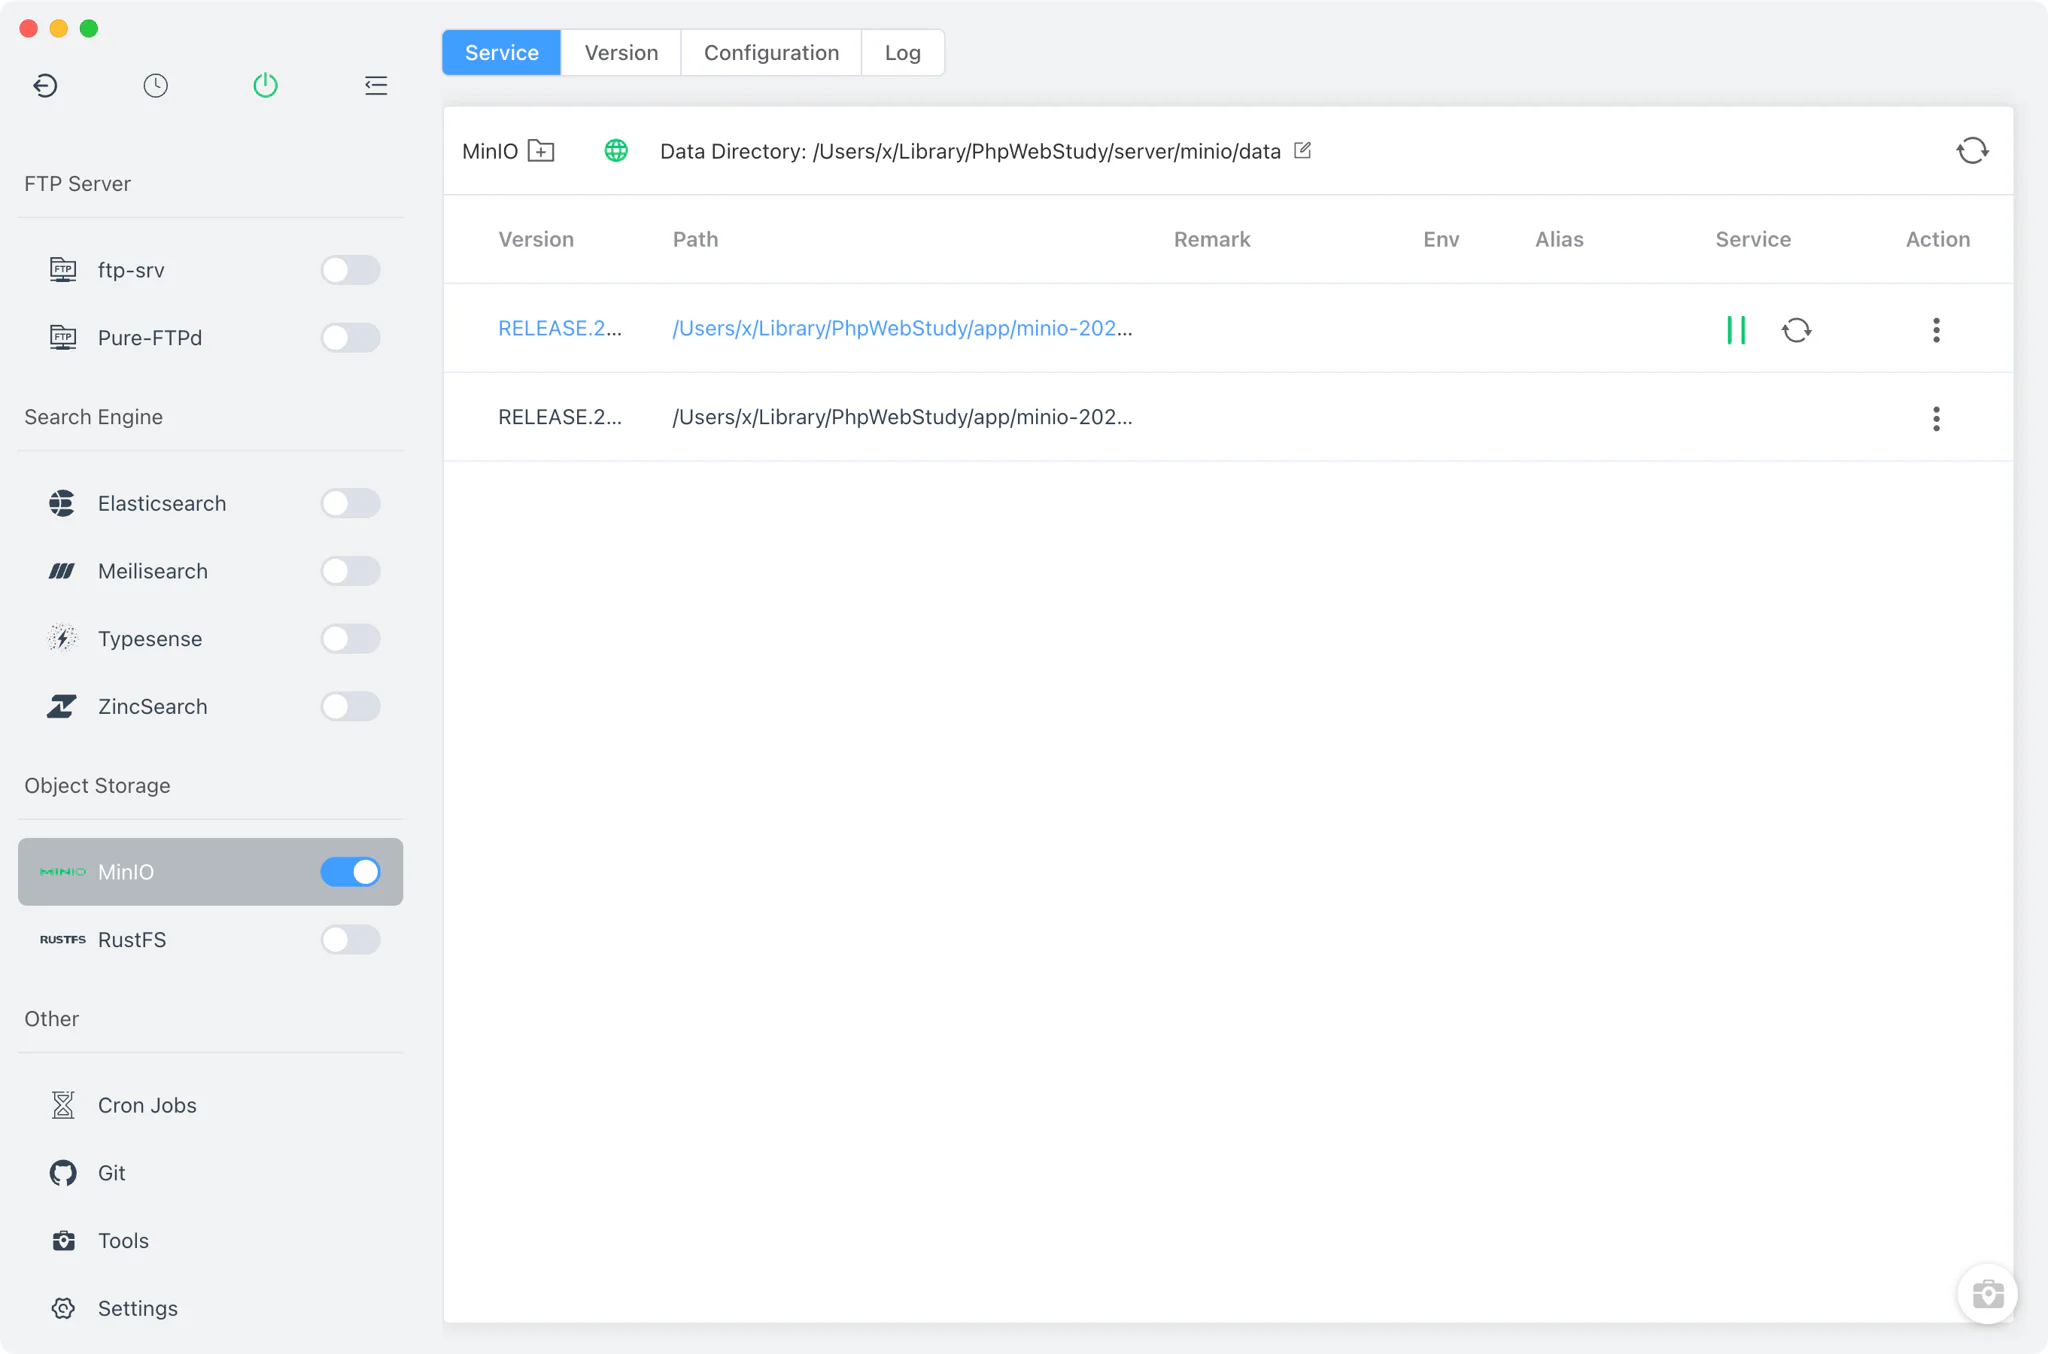Screen dimensions: 2048x1354
Task: Select Meilisearch in the sidebar
Action: (153, 571)
